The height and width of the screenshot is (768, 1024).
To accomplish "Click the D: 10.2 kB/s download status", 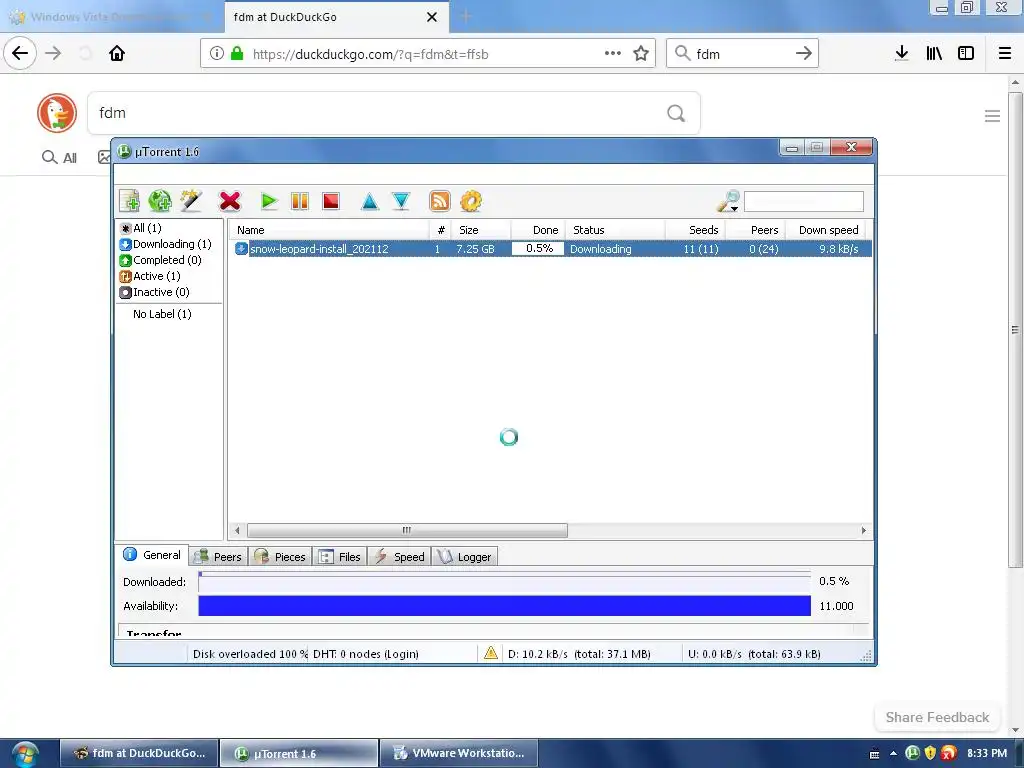I will point(579,654).
